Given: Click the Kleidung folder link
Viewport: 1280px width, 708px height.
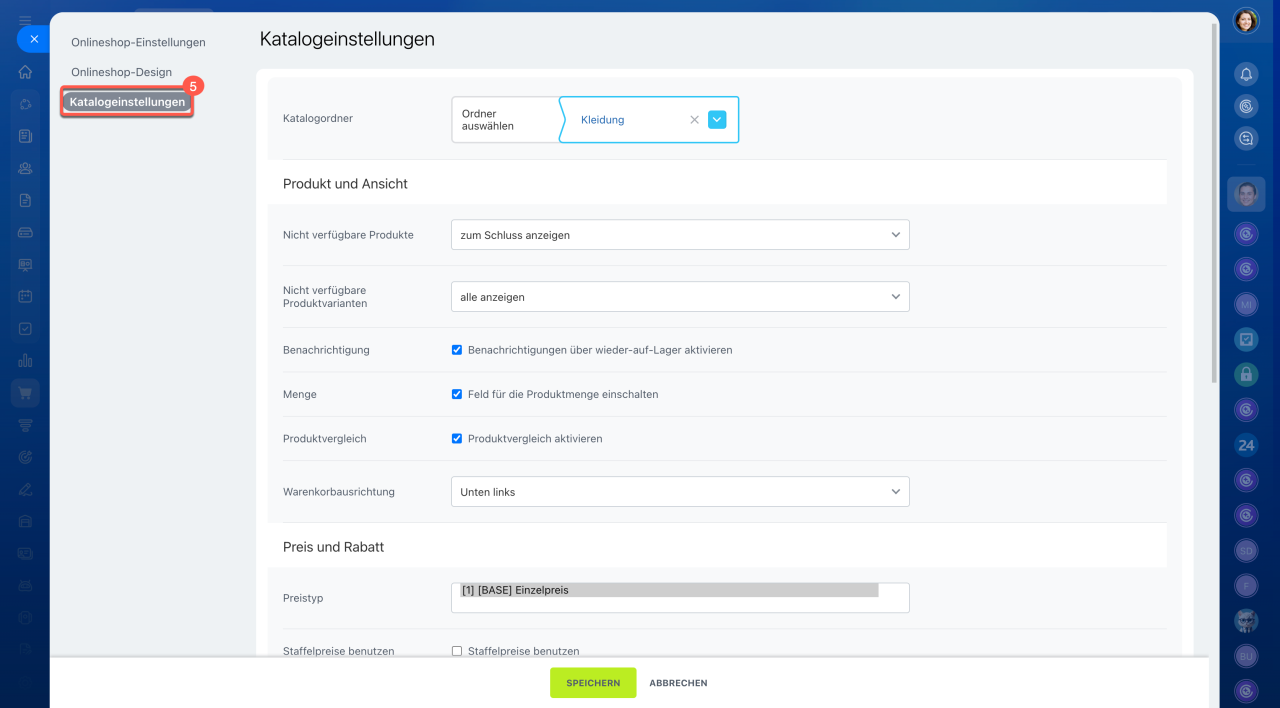Looking at the screenshot, I should [602, 120].
